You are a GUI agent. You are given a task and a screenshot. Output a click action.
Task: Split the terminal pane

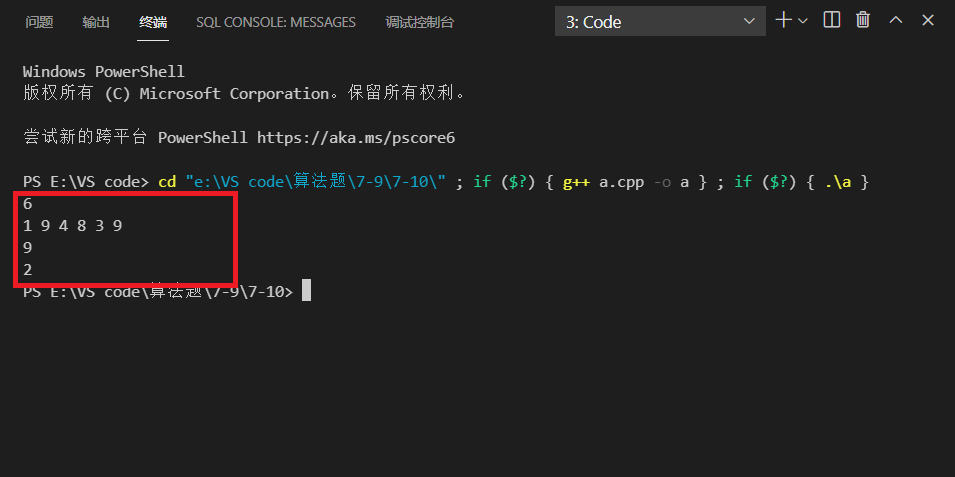pos(831,20)
